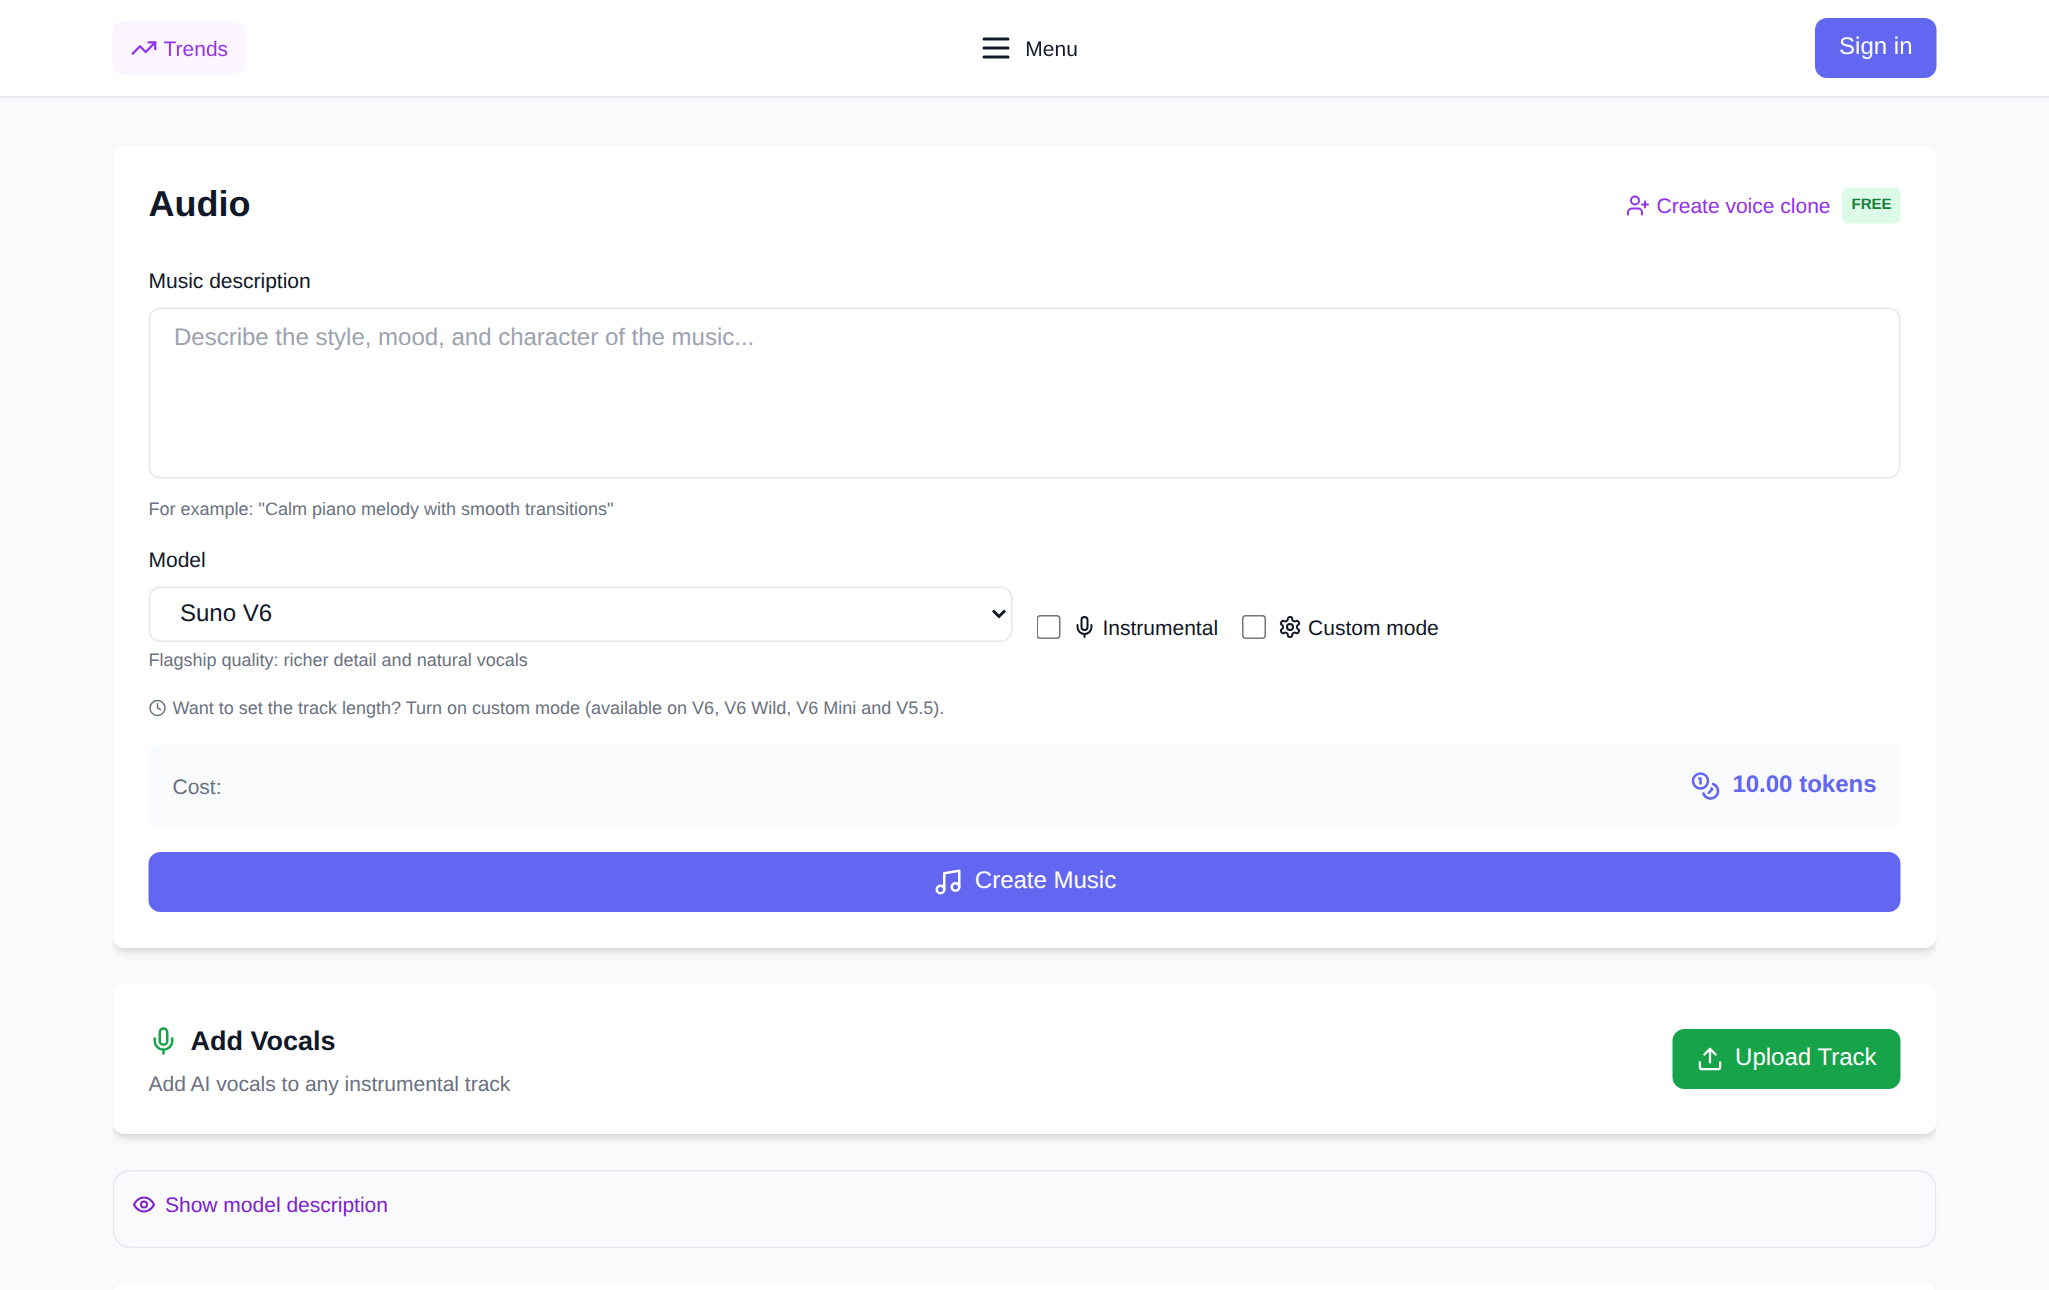Open the hamburger Menu icon
Image resolution: width=2049 pixels, height=1290 pixels.
tap(995, 48)
